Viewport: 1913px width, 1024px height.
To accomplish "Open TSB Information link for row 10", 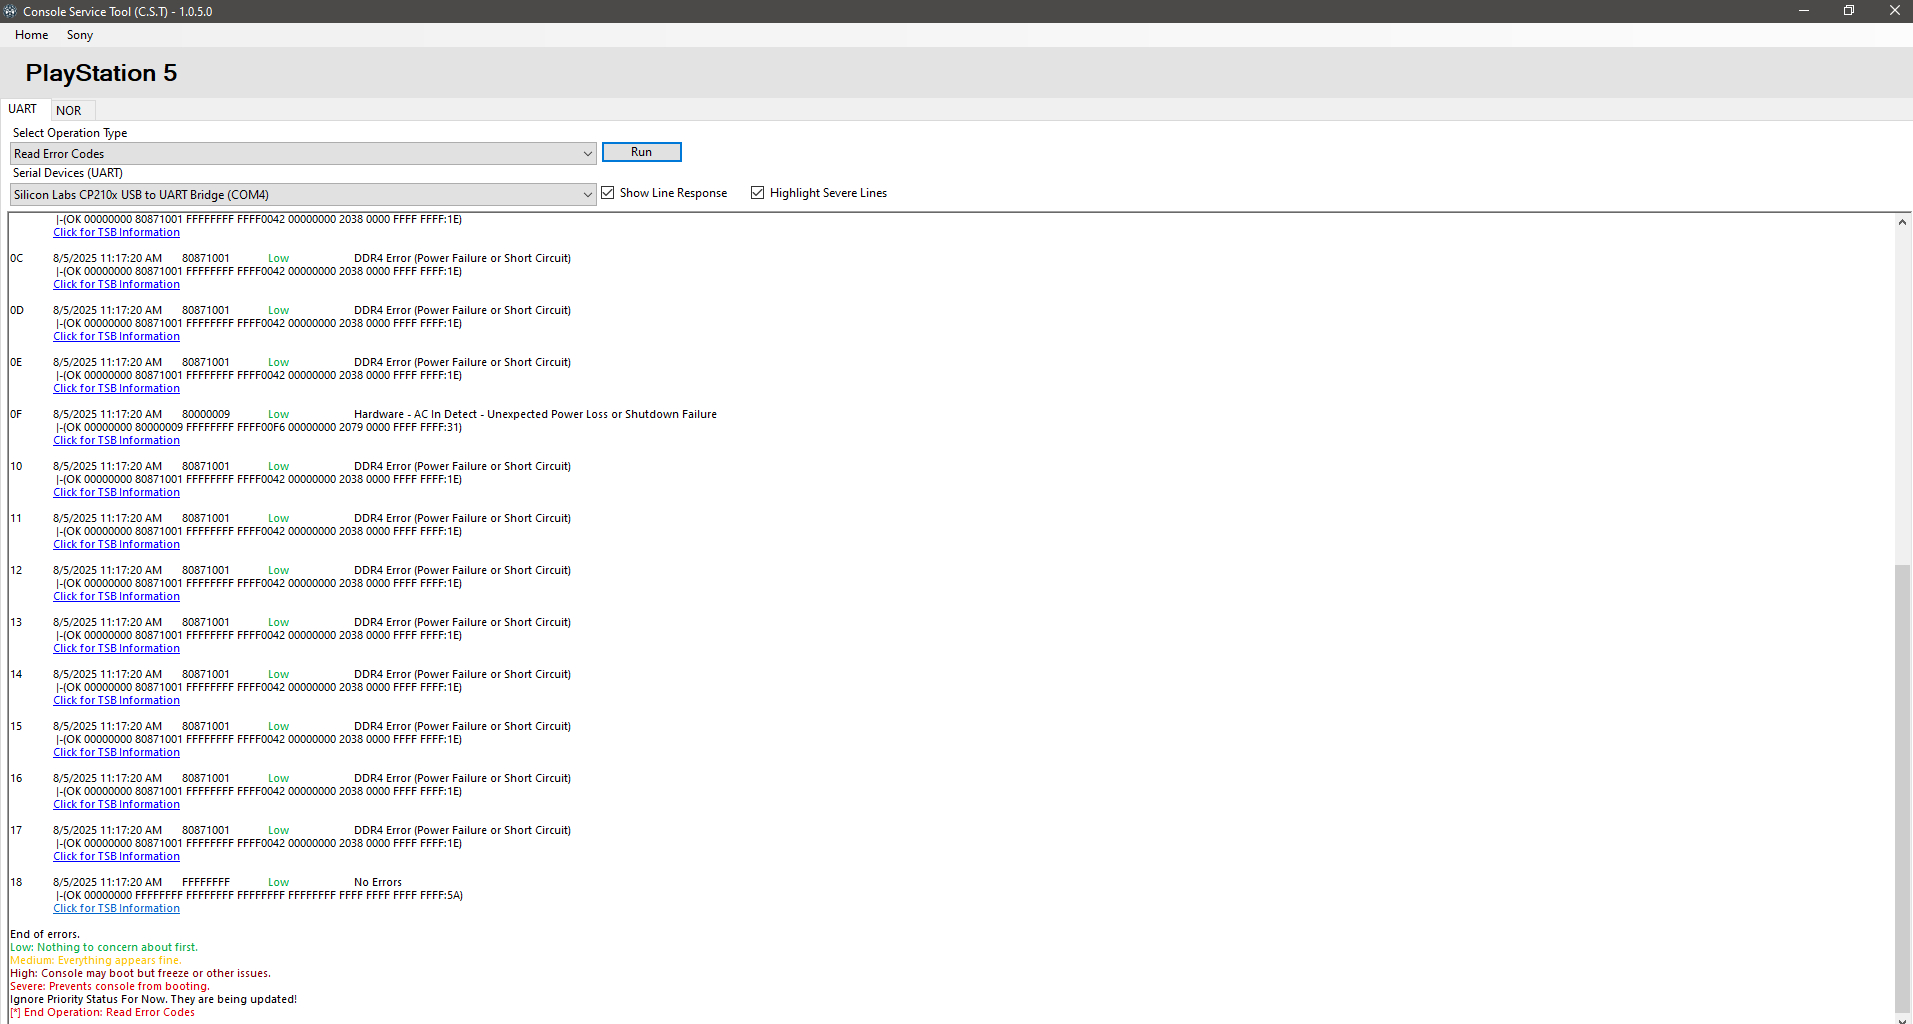I will coord(117,493).
